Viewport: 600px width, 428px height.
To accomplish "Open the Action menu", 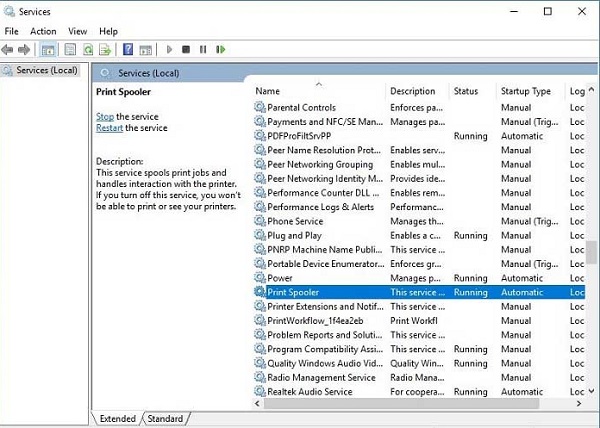I will point(43,31).
